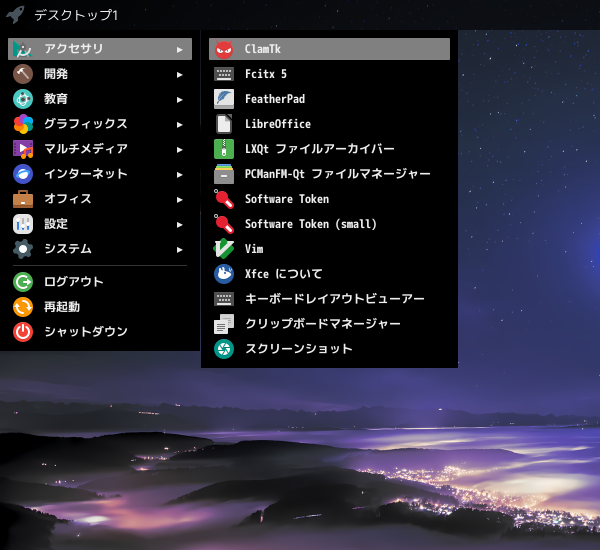Image resolution: width=600 pixels, height=550 pixels.
Task: Select ログアウト to log out
Action: click(100, 282)
